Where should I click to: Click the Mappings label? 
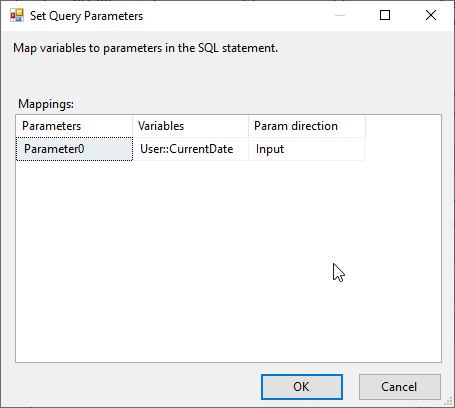click(46, 104)
